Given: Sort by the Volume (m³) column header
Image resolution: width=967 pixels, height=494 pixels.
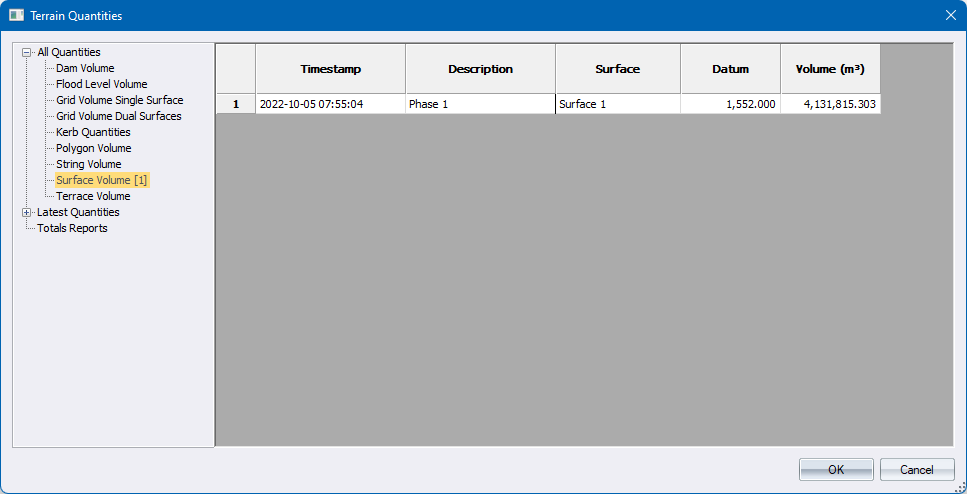Looking at the screenshot, I should (x=830, y=69).
